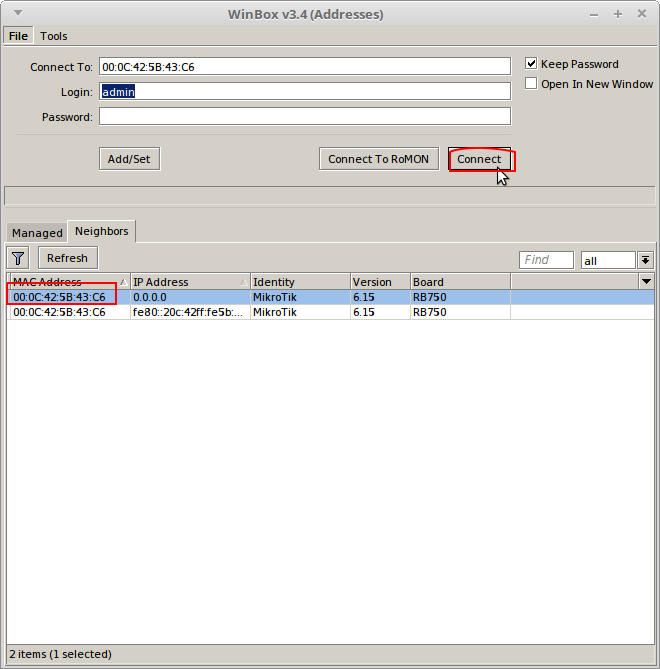
Task: Select the row with fe80::20c:42ff:fe5b address
Action: [330, 312]
